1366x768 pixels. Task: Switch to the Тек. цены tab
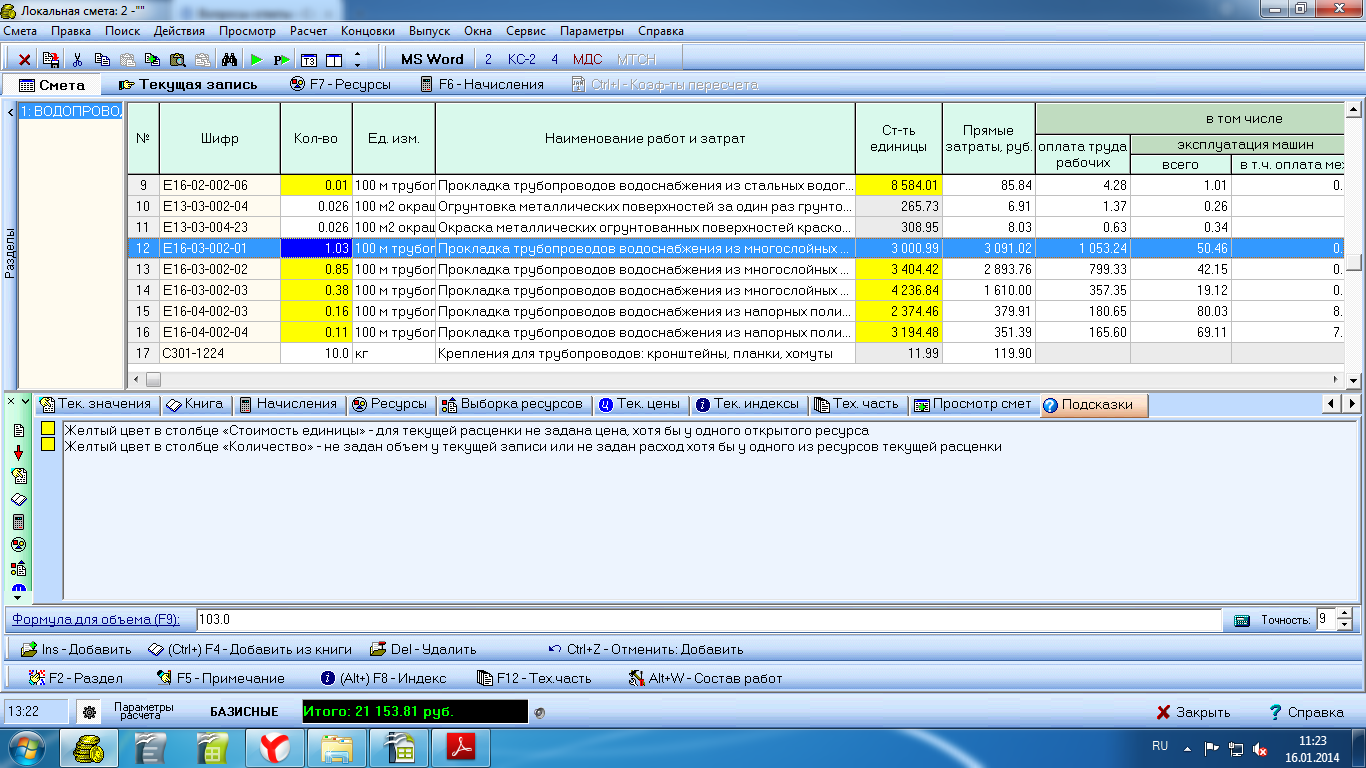639,404
